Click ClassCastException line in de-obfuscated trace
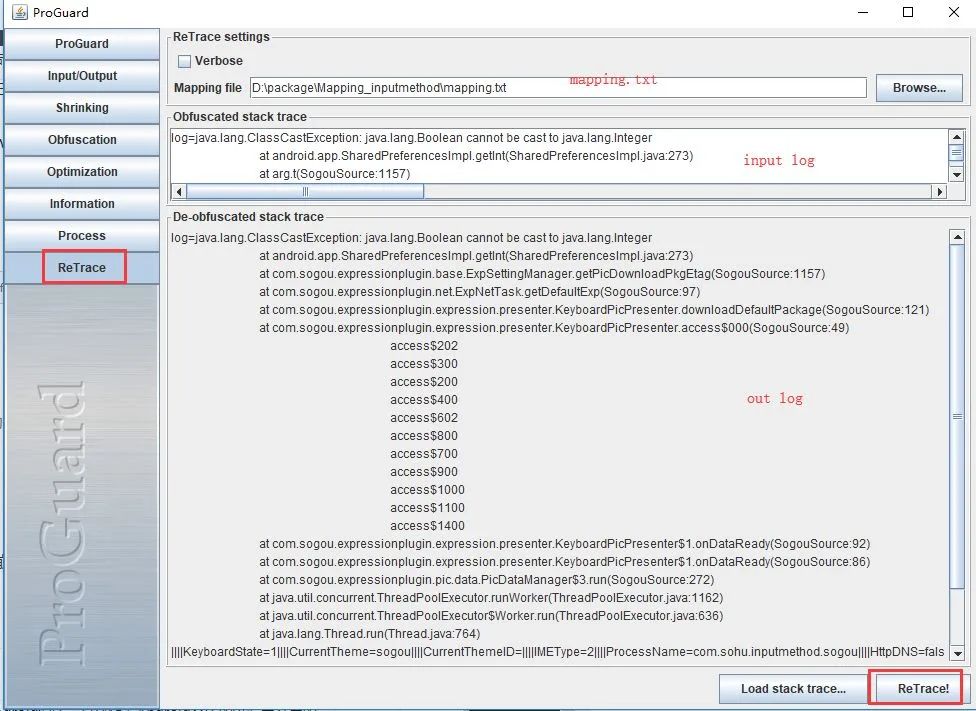Viewport: 976px width, 711px height. coord(411,238)
